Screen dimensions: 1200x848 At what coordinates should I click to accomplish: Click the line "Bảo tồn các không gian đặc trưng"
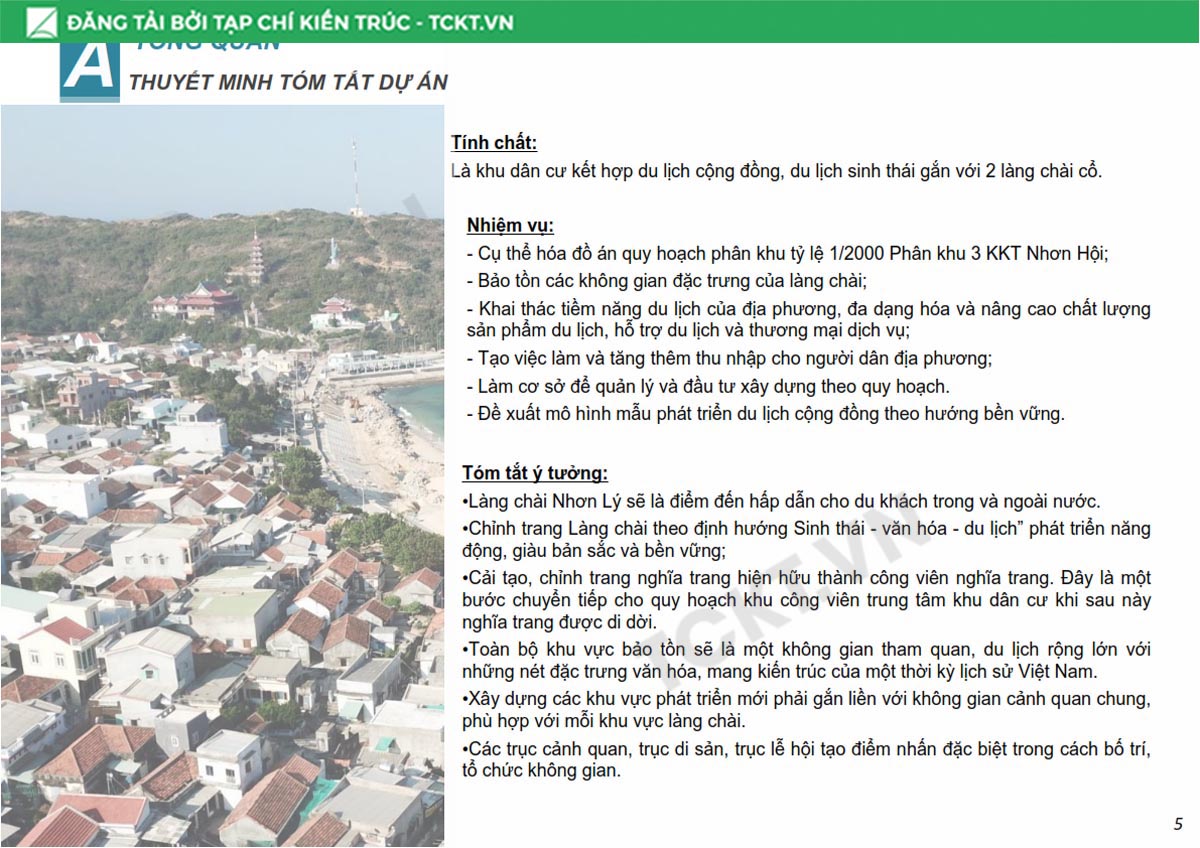coord(666,281)
